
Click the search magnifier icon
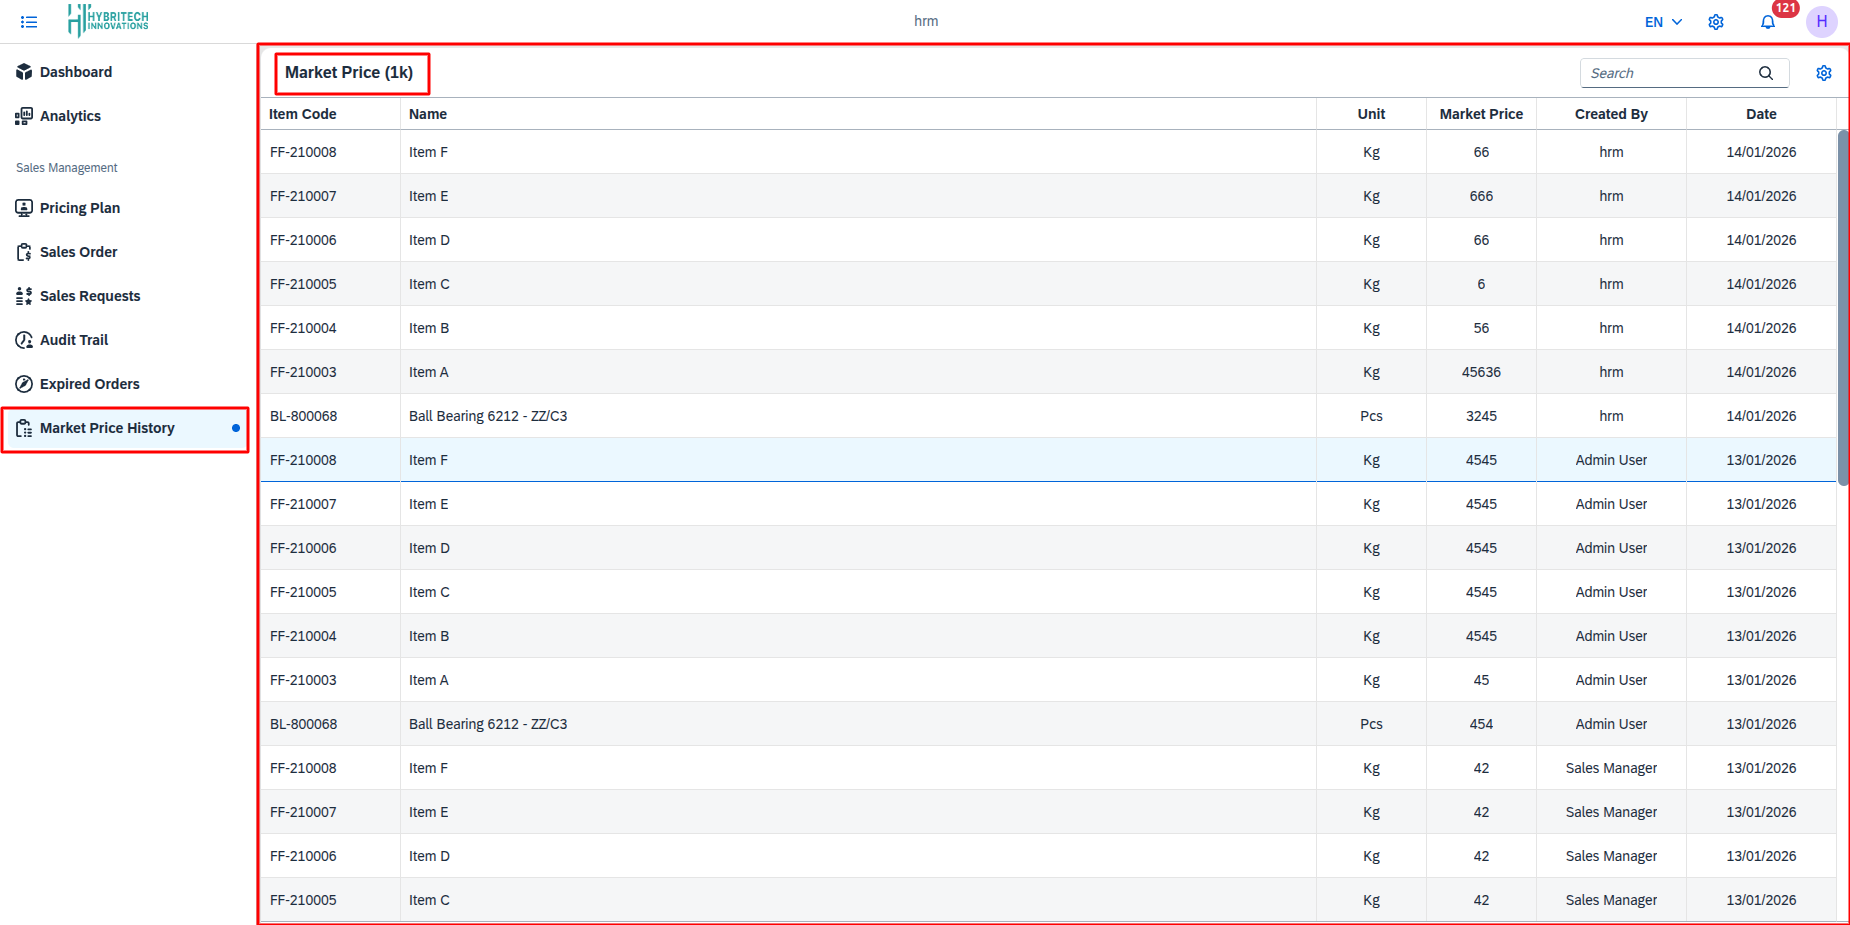[x=1766, y=73]
